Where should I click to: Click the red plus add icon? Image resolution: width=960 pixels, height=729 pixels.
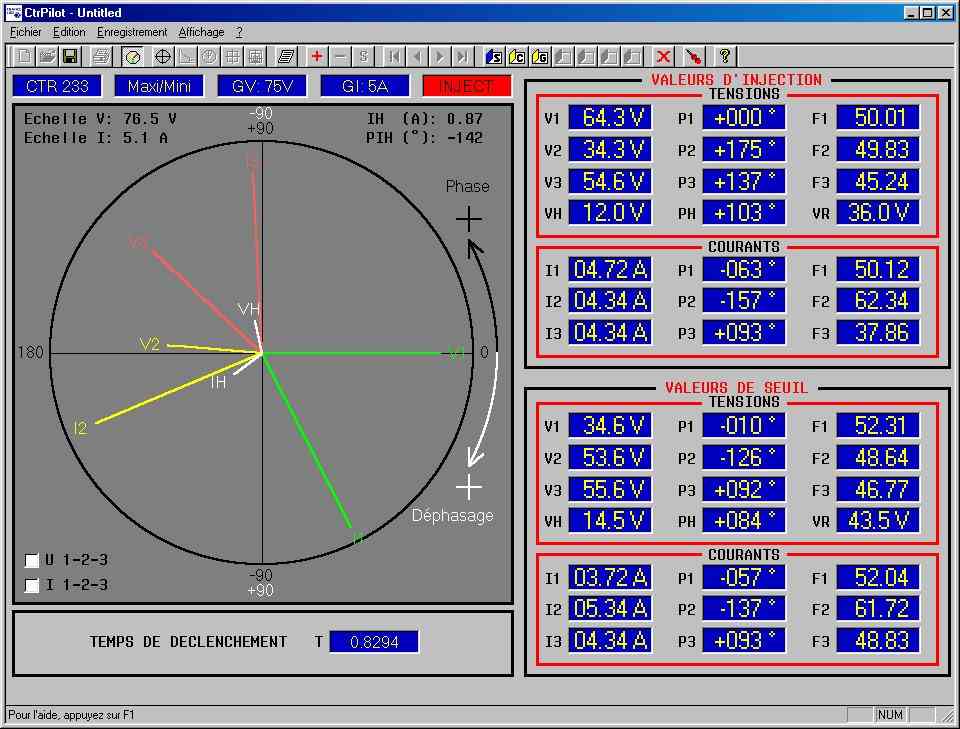click(x=317, y=57)
